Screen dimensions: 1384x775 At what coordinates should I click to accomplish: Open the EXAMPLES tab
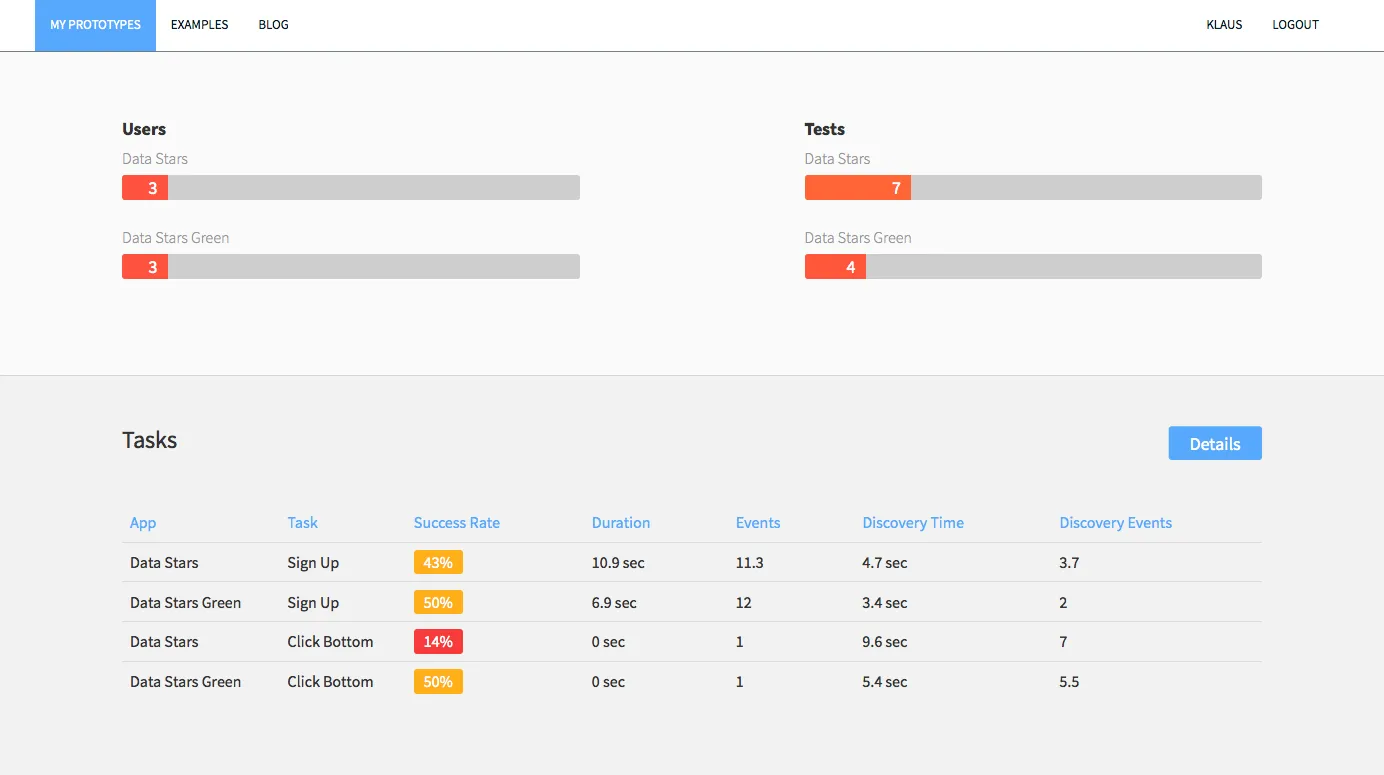coord(199,24)
